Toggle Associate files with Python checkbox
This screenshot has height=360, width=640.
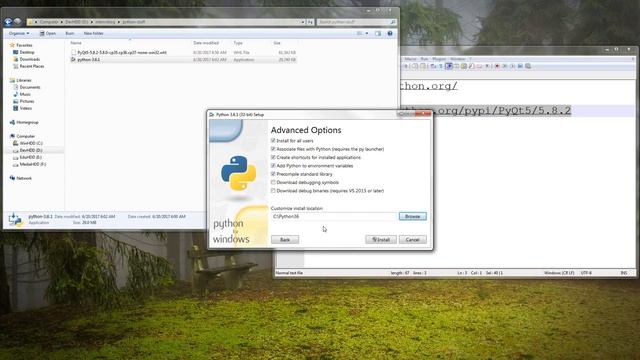(273, 149)
